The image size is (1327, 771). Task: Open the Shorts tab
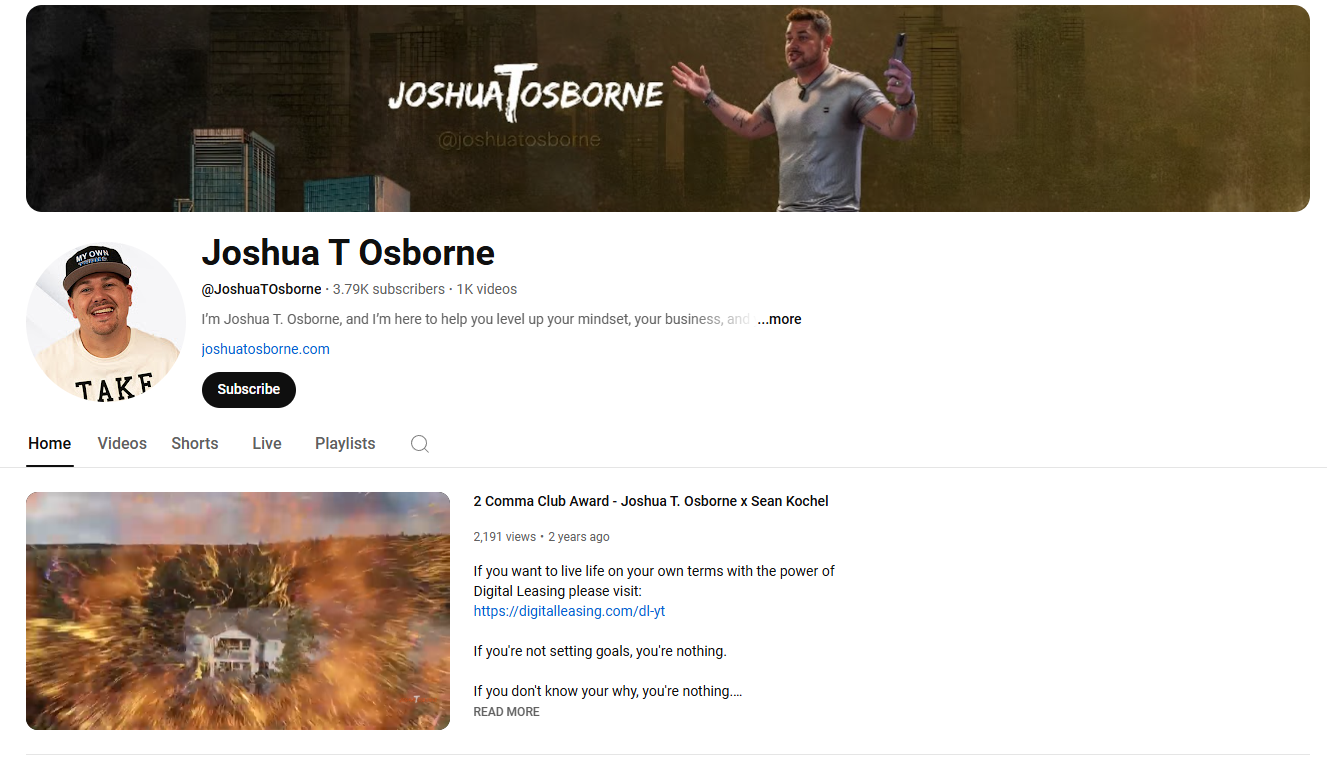pos(195,443)
